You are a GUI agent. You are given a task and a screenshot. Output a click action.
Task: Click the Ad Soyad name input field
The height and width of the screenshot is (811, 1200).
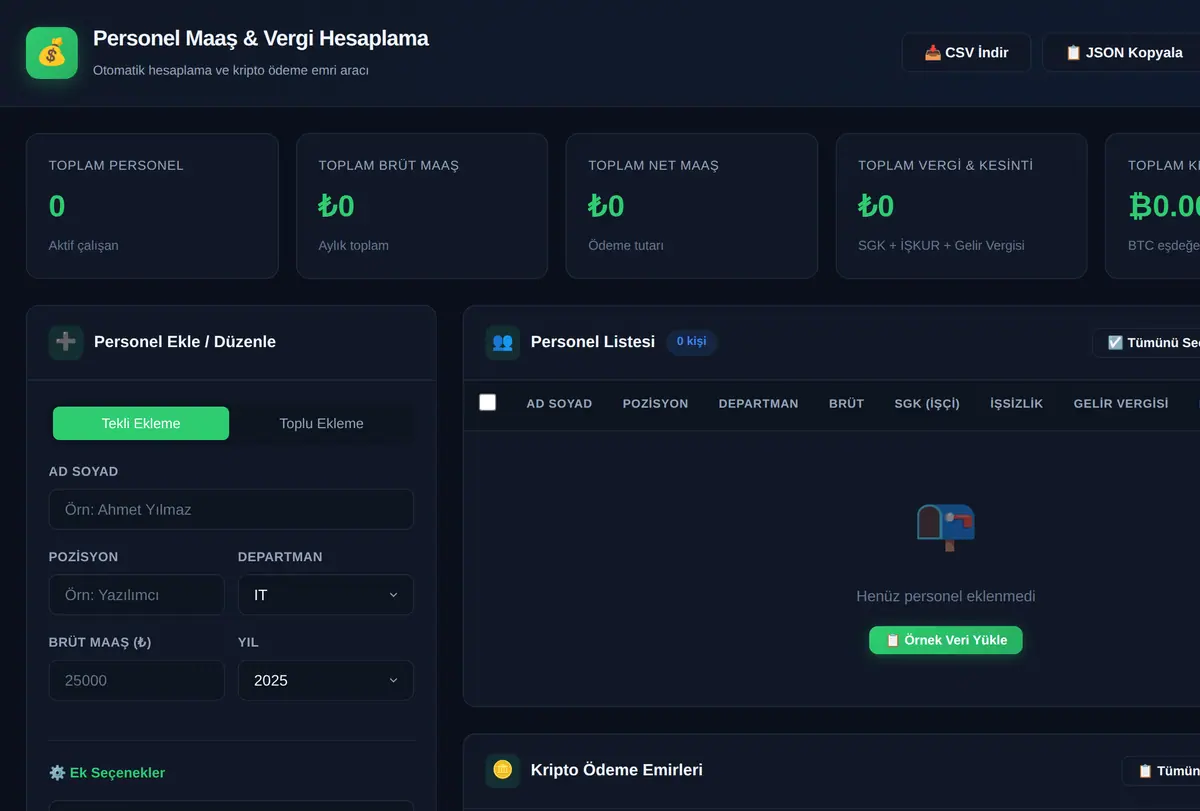pyautogui.click(x=231, y=509)
